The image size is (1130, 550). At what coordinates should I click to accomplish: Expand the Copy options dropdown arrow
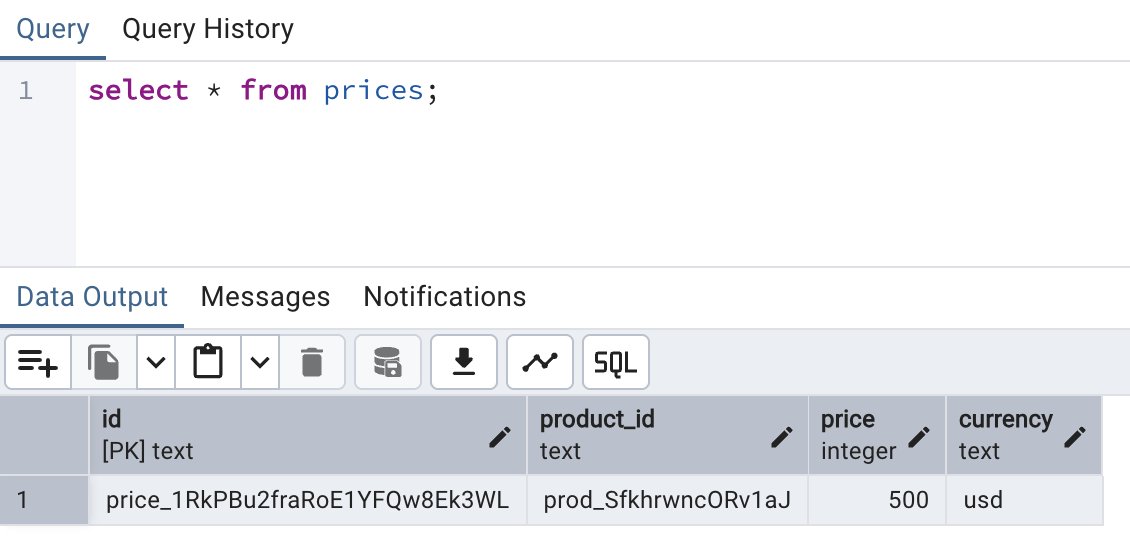156,362
